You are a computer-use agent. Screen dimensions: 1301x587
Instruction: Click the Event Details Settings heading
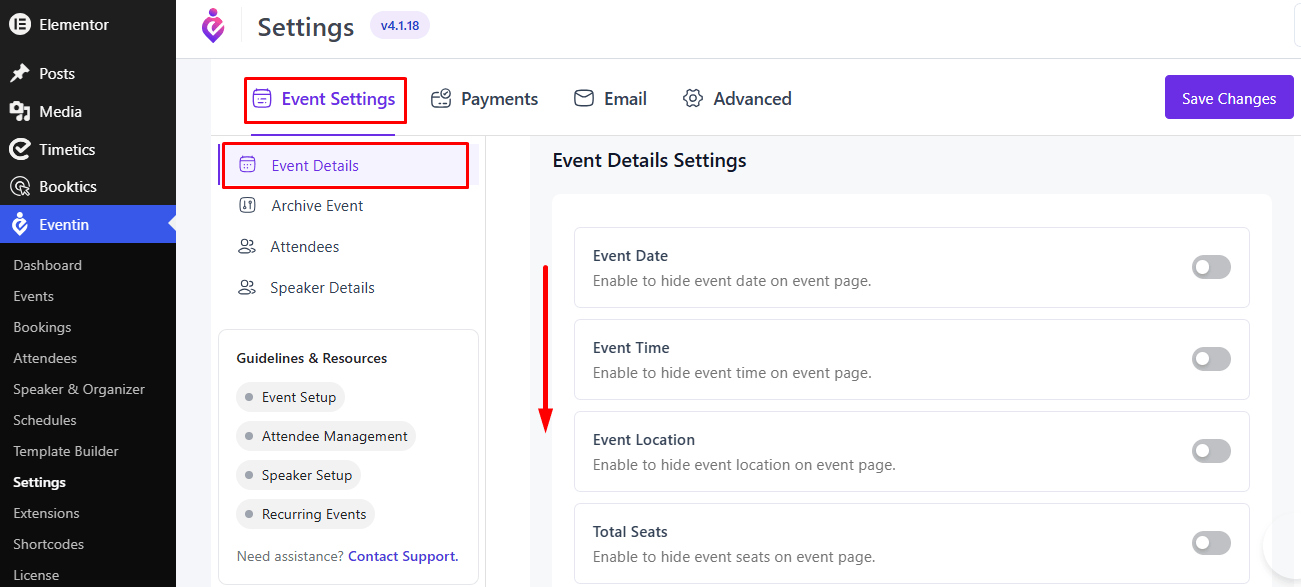pyautogui.click(x=649, y=160)
